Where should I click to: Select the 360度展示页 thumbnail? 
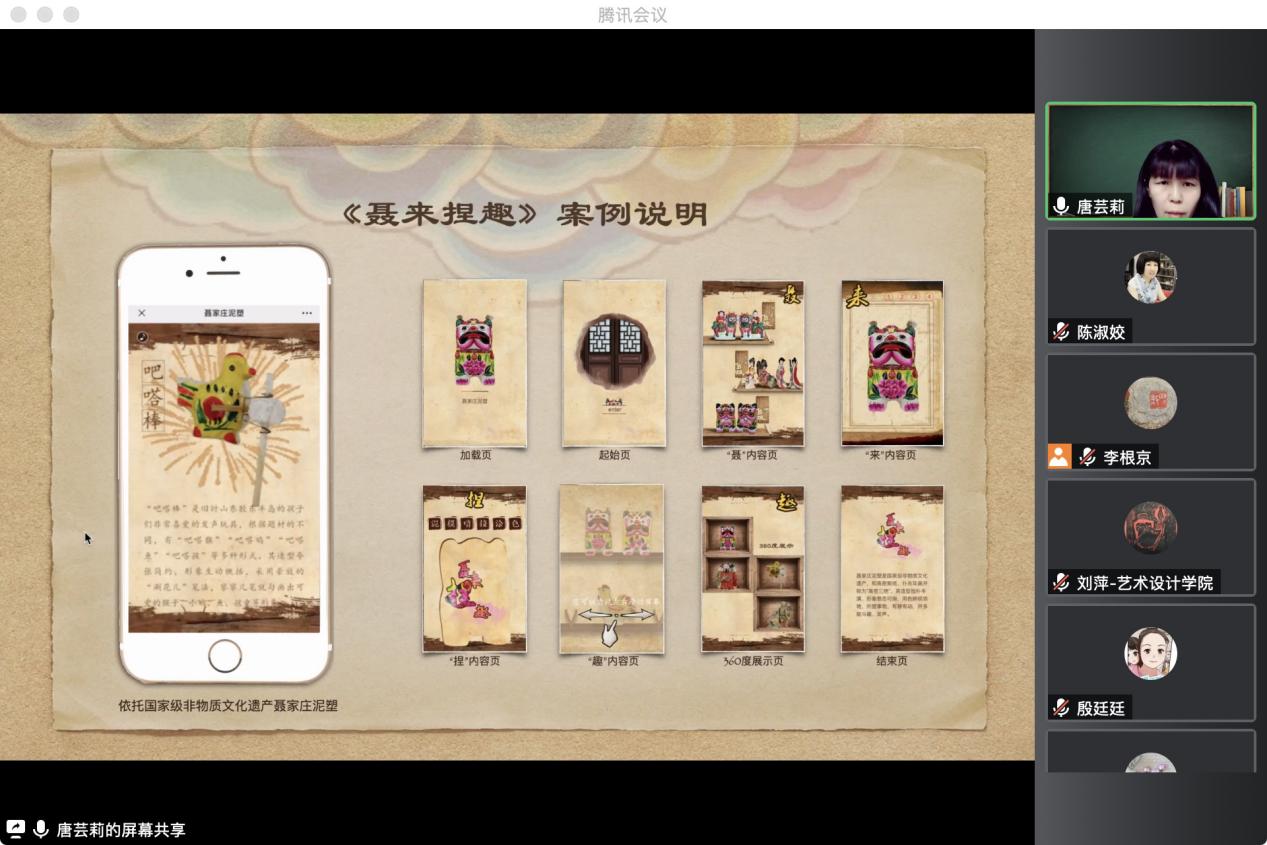click(752, 568)
